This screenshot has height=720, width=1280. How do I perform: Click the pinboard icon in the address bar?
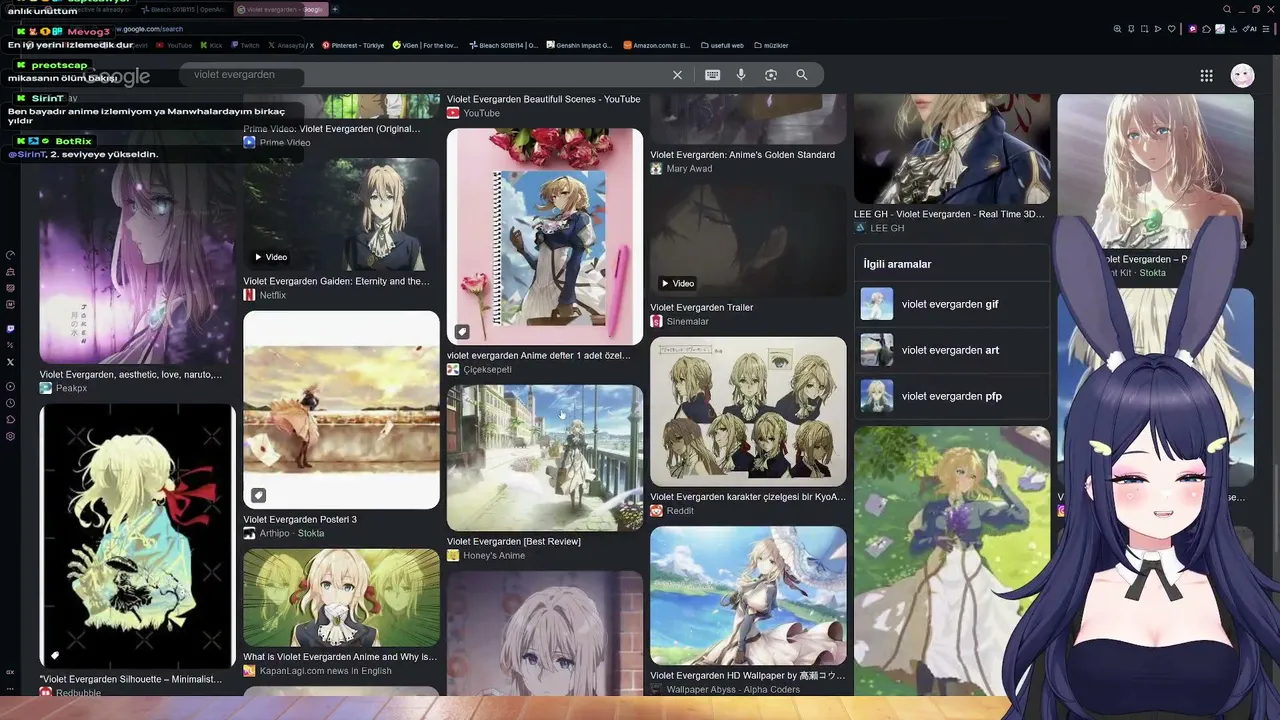coord(1131,29)
